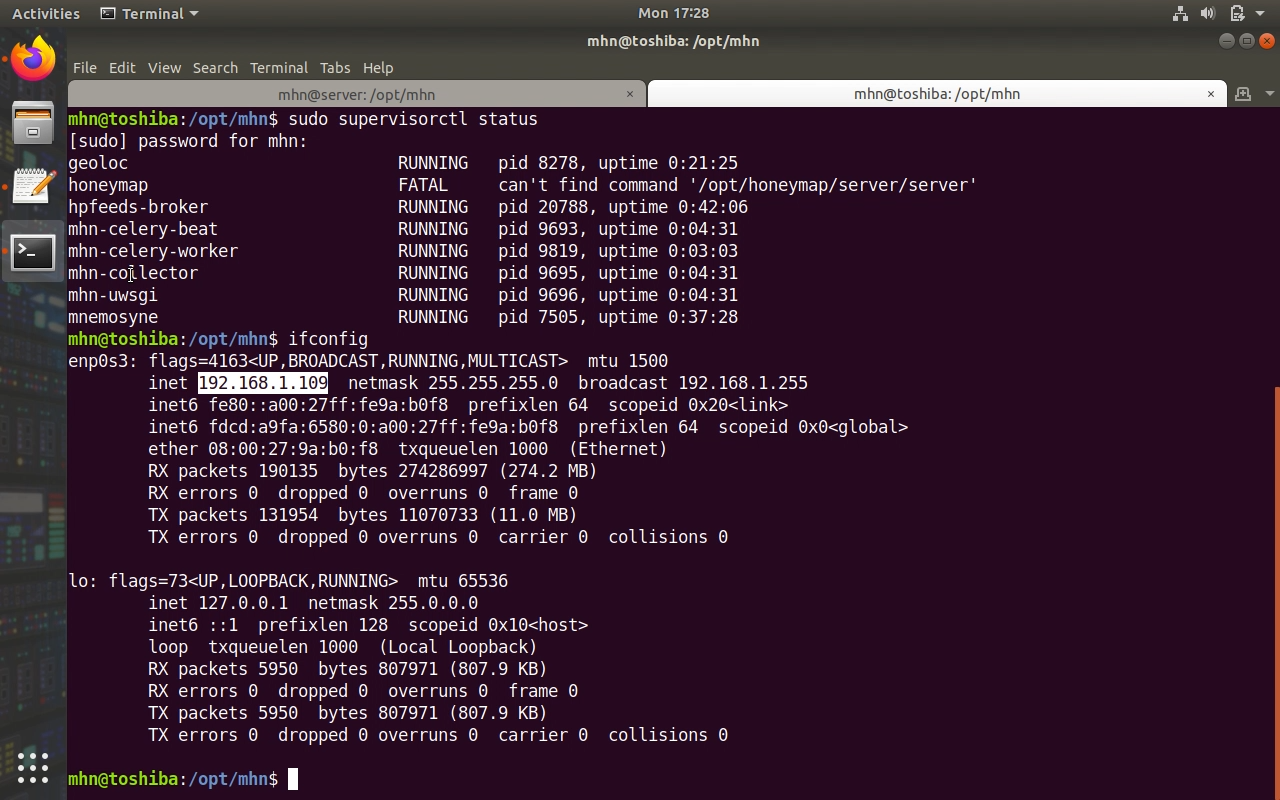Open the File menu
1280x800 pixels.
point(85,68)
